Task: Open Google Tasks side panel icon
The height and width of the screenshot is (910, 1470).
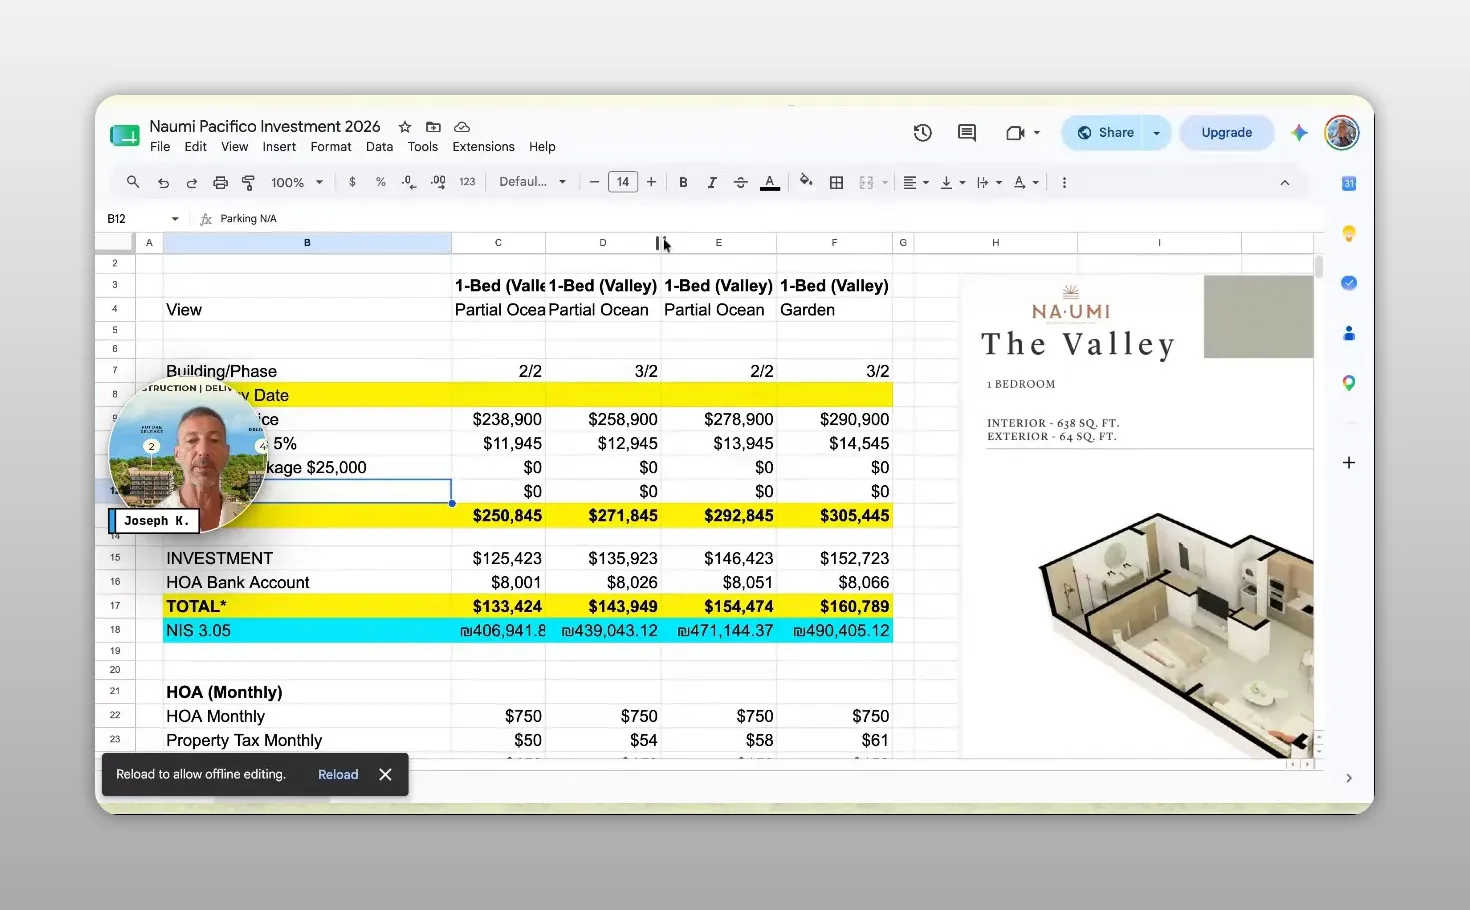Action: click(x=1348, y=283)
